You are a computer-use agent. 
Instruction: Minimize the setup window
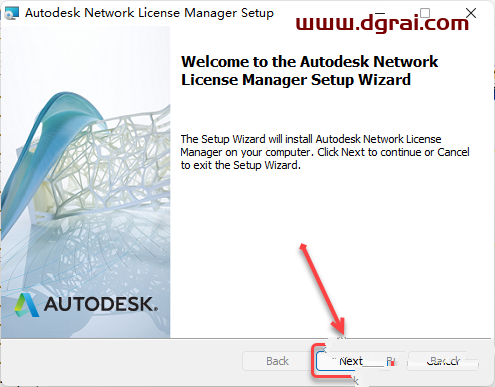[x=380, y=13]
